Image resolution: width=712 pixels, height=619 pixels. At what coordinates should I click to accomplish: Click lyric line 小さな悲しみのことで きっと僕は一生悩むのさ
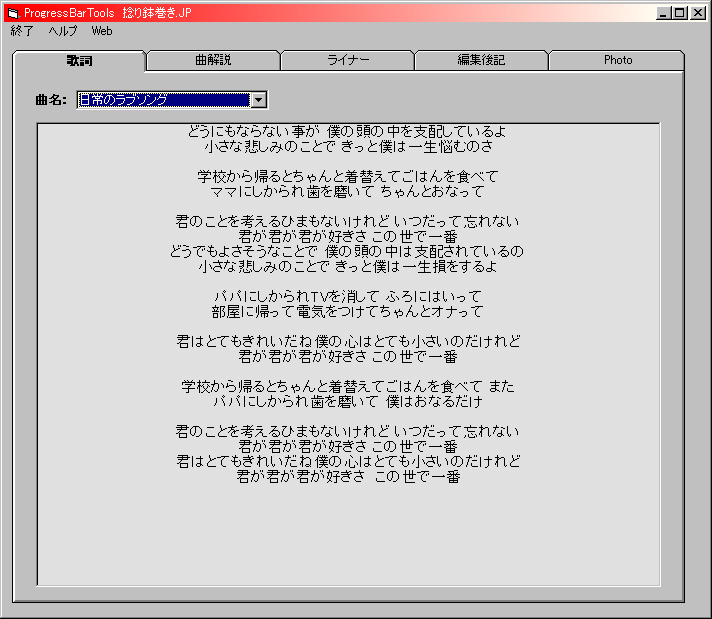tap(348, 146)
